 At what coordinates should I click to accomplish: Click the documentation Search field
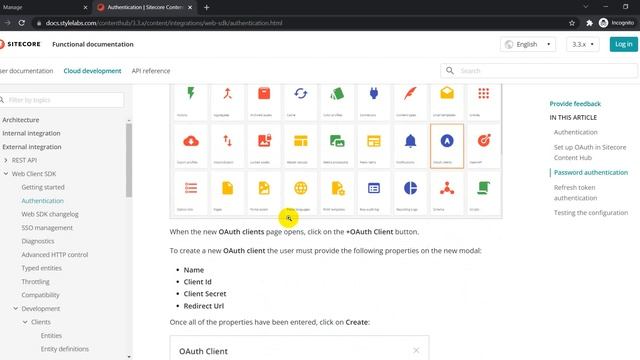pyautogui.click(x=539, y=71)
